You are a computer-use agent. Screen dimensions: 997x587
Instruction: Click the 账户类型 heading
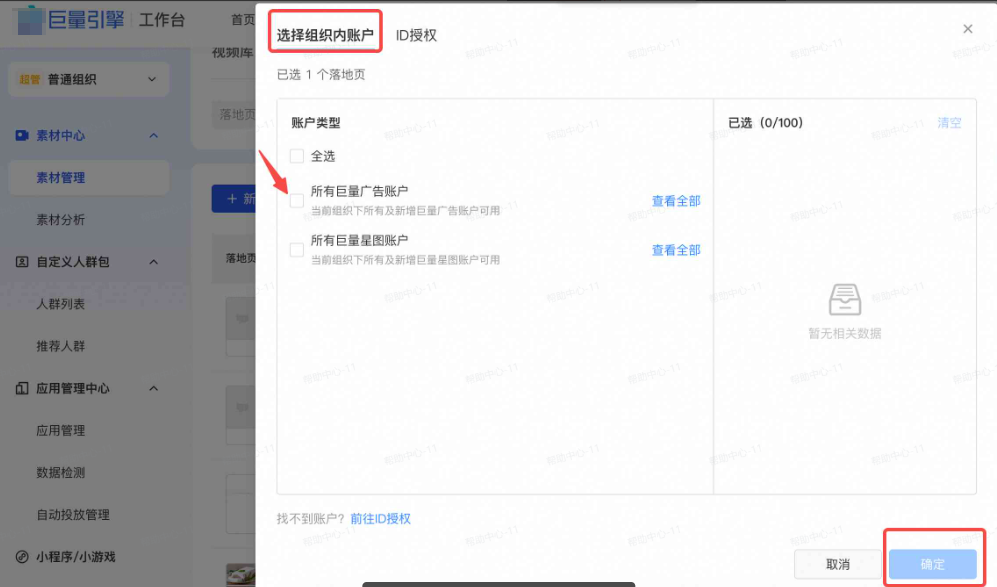click(x=316, y=123)
